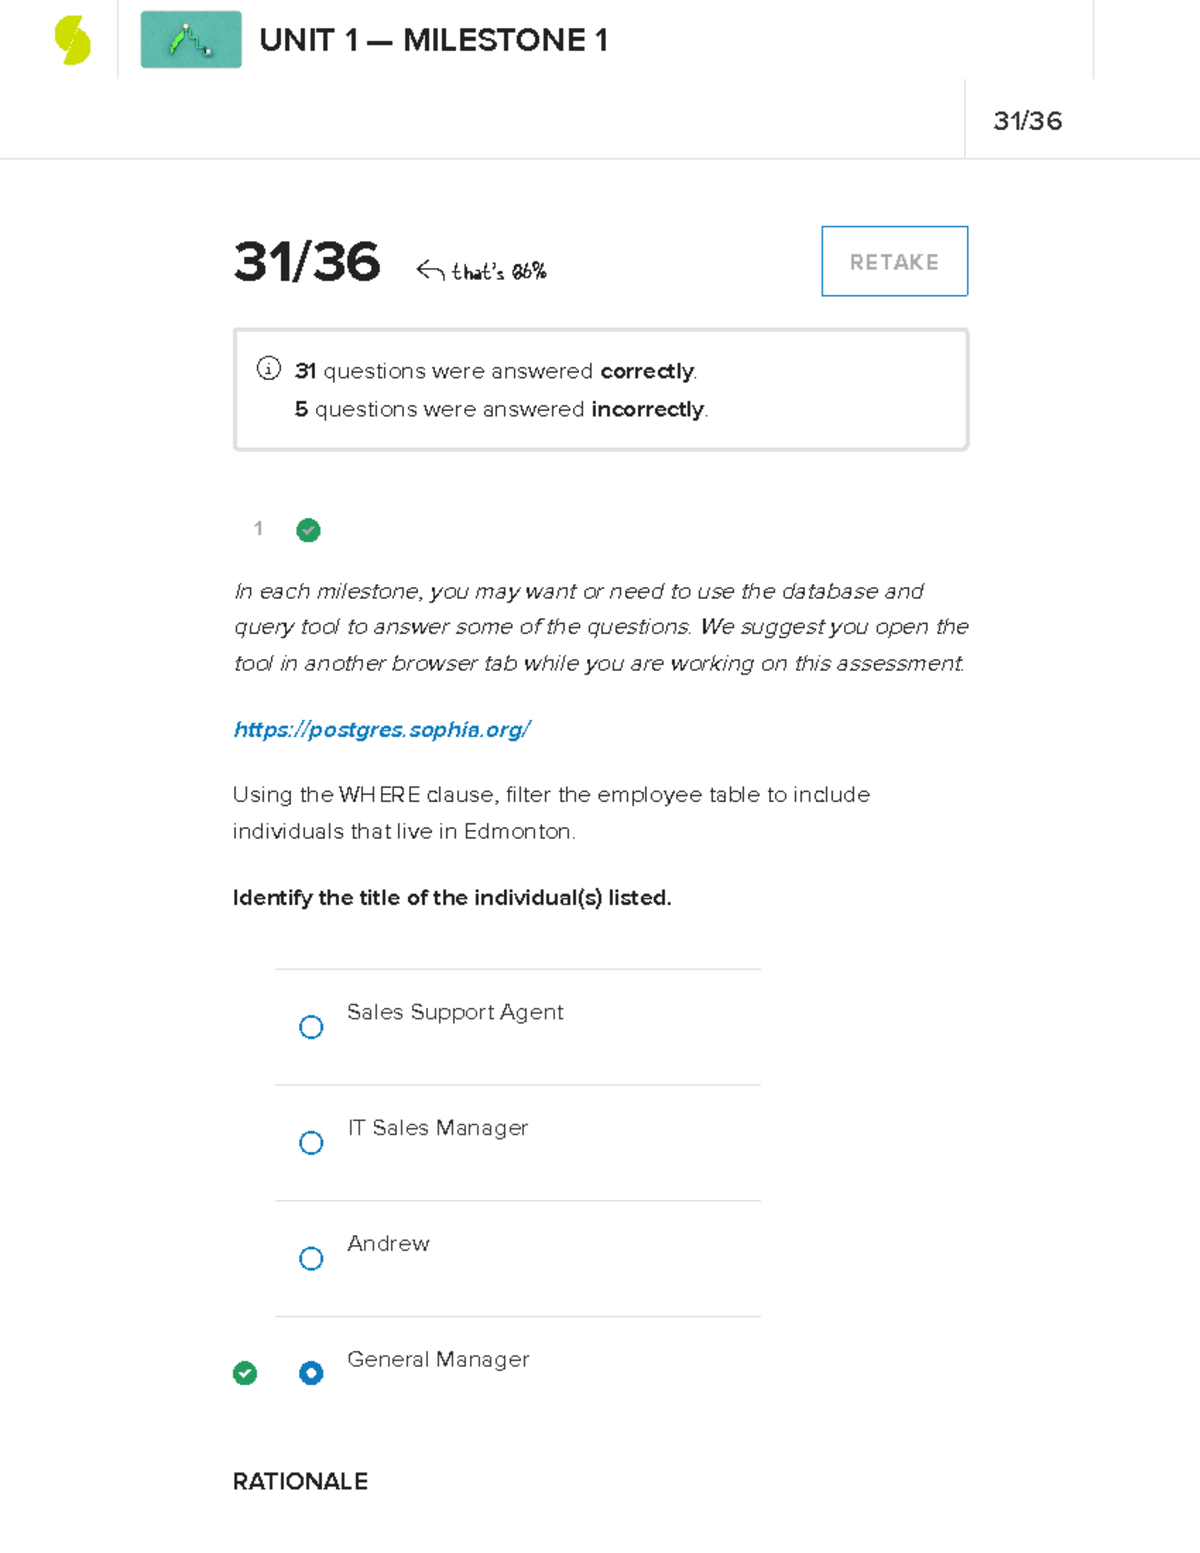Click green correct-answer checkmark beside General Manager
Image resolution: width=1200 pixels, height=1553 pixels.
pos(245,1373)
